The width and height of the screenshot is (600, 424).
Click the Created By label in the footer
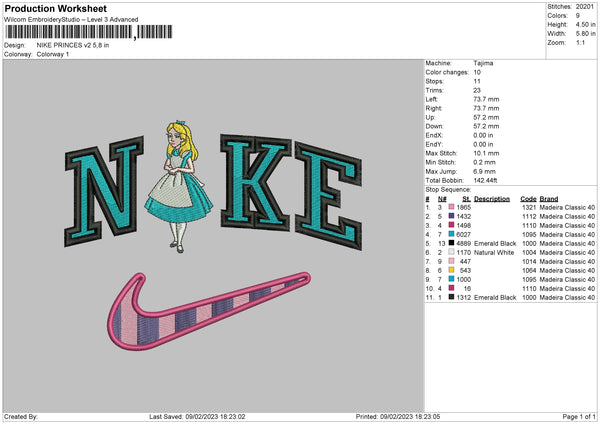(21, 416)
